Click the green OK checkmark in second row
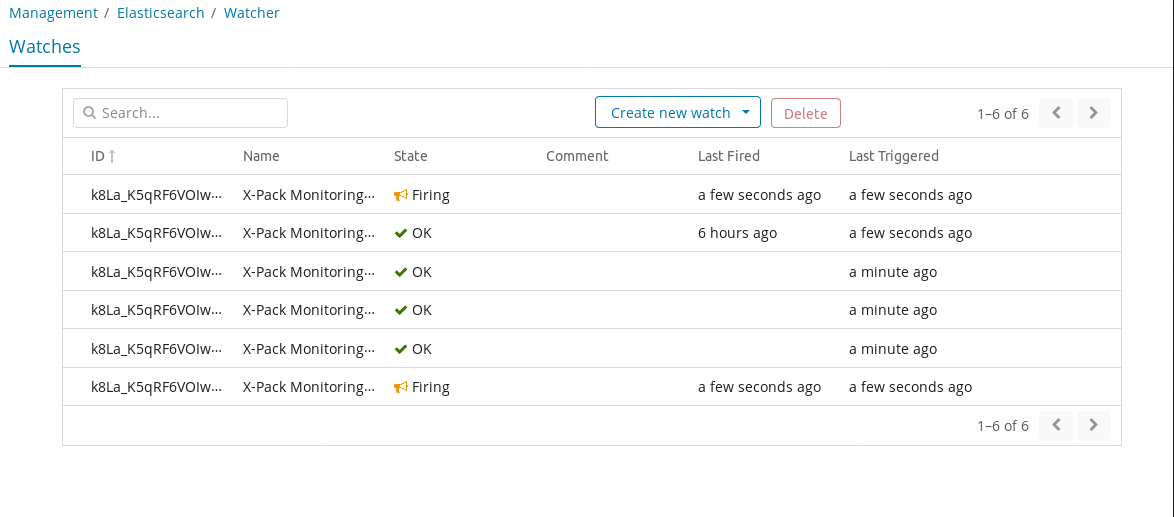Screen dimensions: 1174x517 click(401, 233)
